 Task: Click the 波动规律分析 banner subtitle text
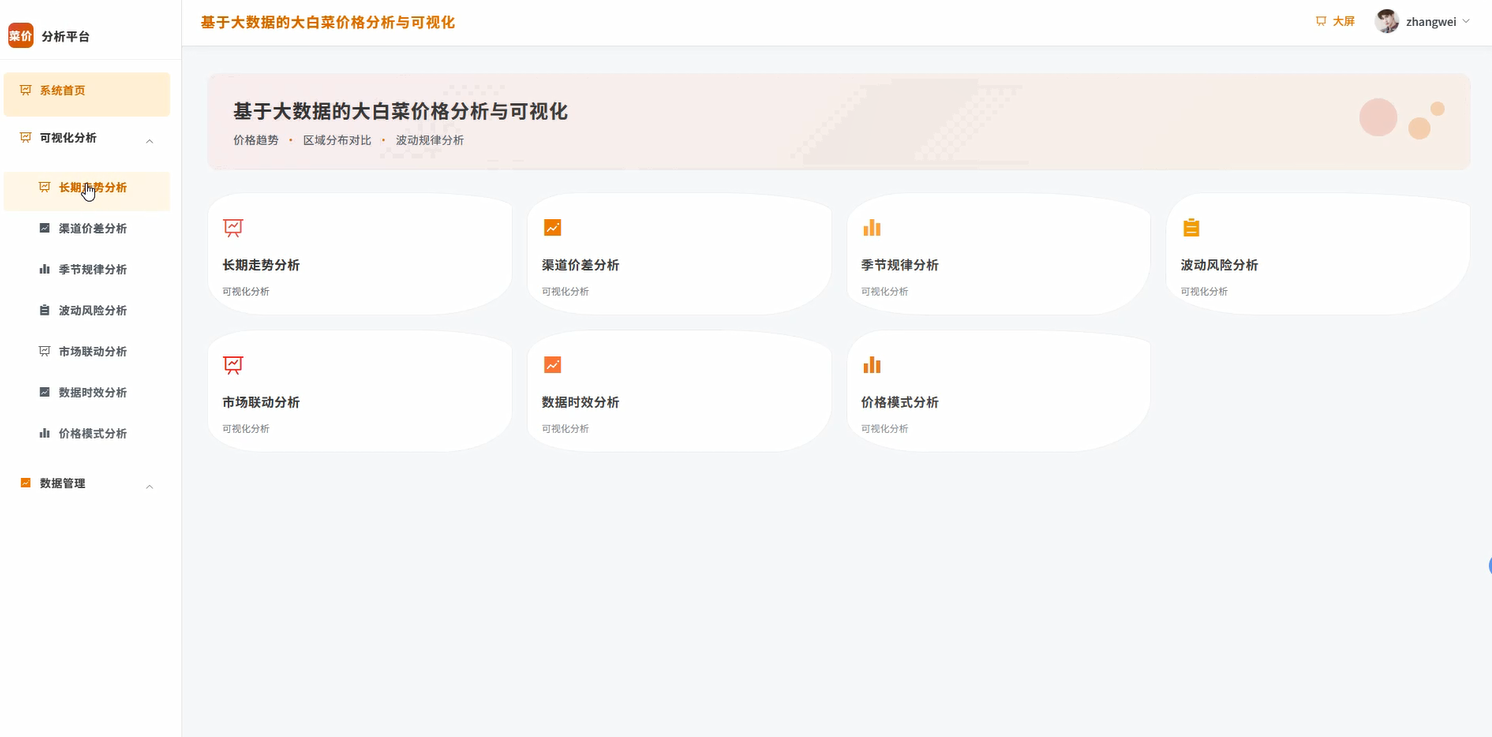[x=430, y=140]
